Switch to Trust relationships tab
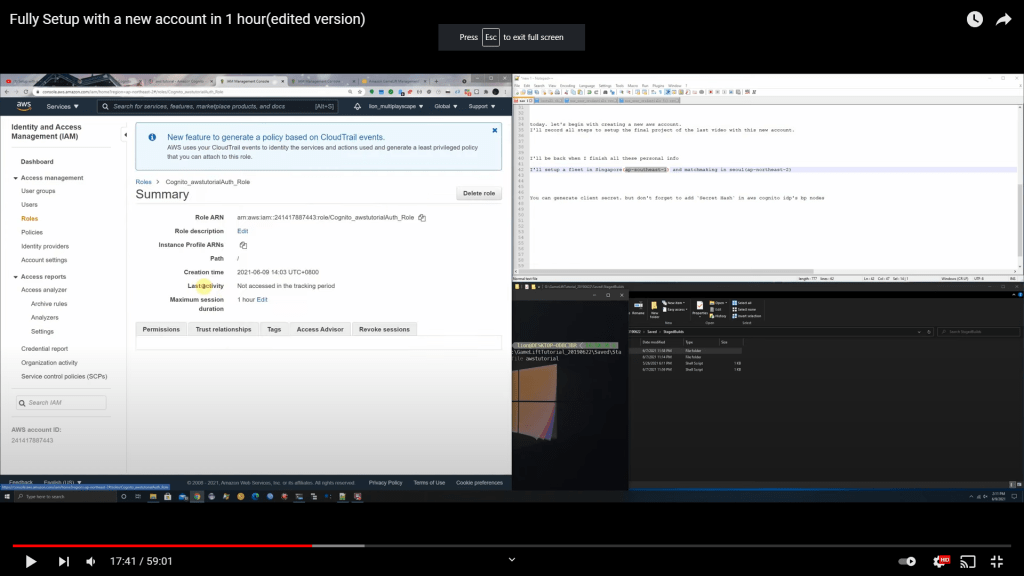 223,329
